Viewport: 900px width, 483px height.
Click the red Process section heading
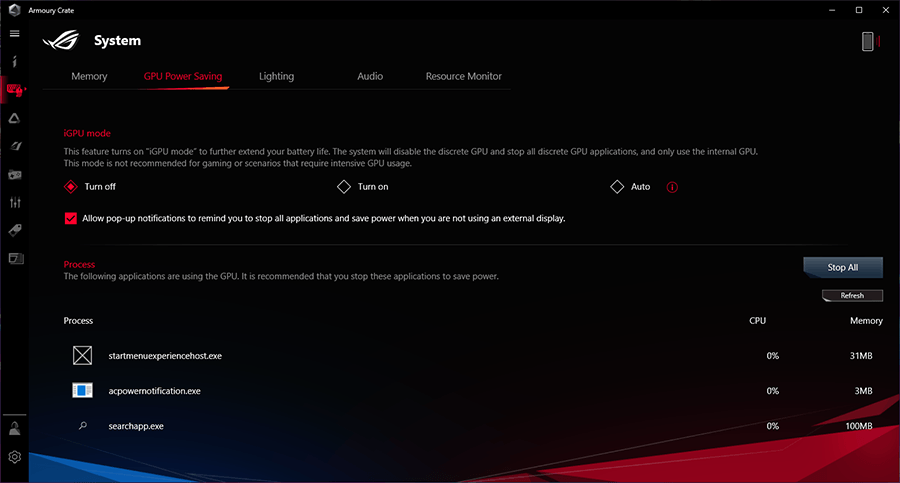(79, 265)
